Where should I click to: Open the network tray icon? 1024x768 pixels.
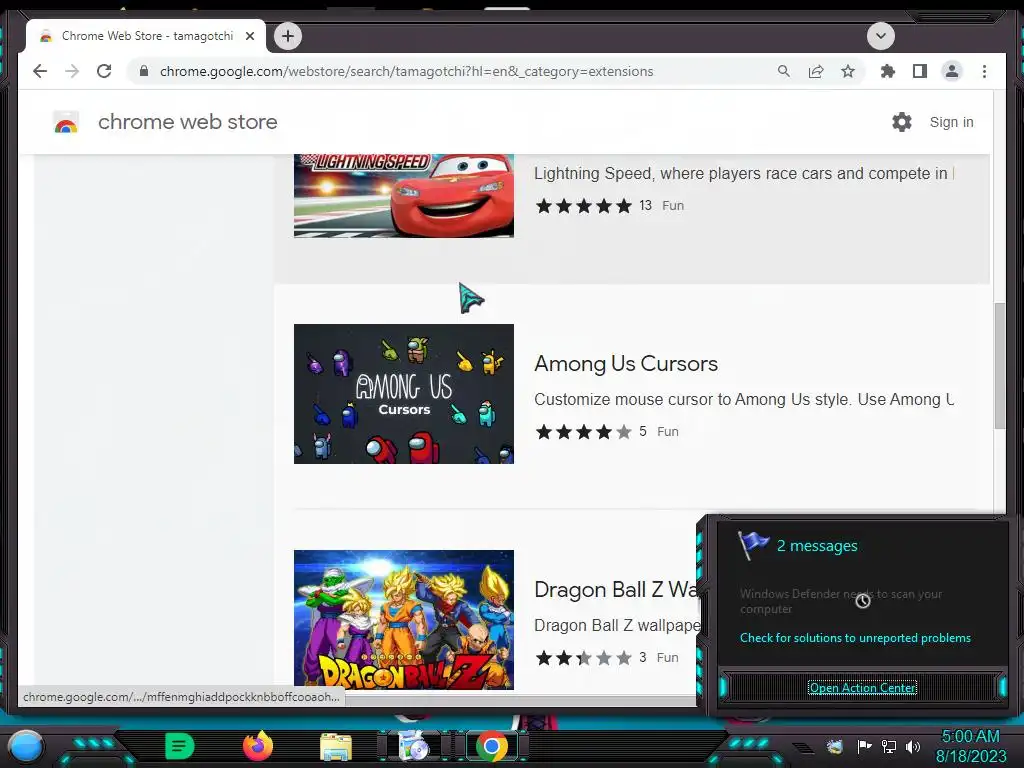pos(889,746)
